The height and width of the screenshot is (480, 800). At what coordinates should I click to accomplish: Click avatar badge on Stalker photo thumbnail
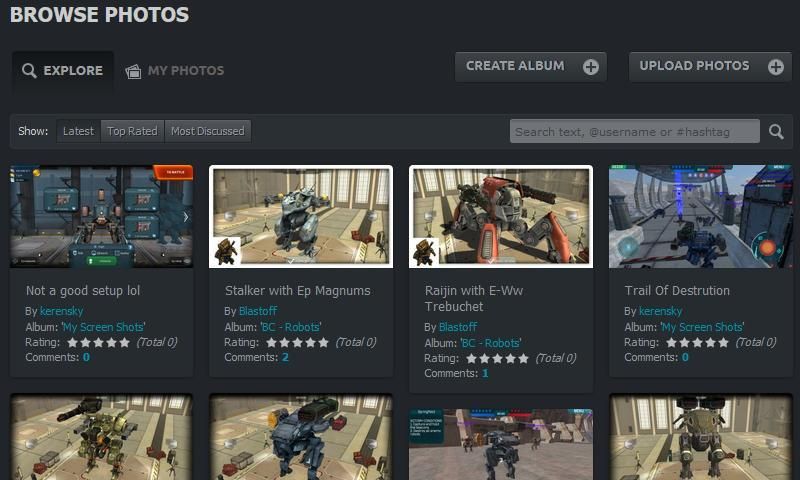(x=224, y=251)
